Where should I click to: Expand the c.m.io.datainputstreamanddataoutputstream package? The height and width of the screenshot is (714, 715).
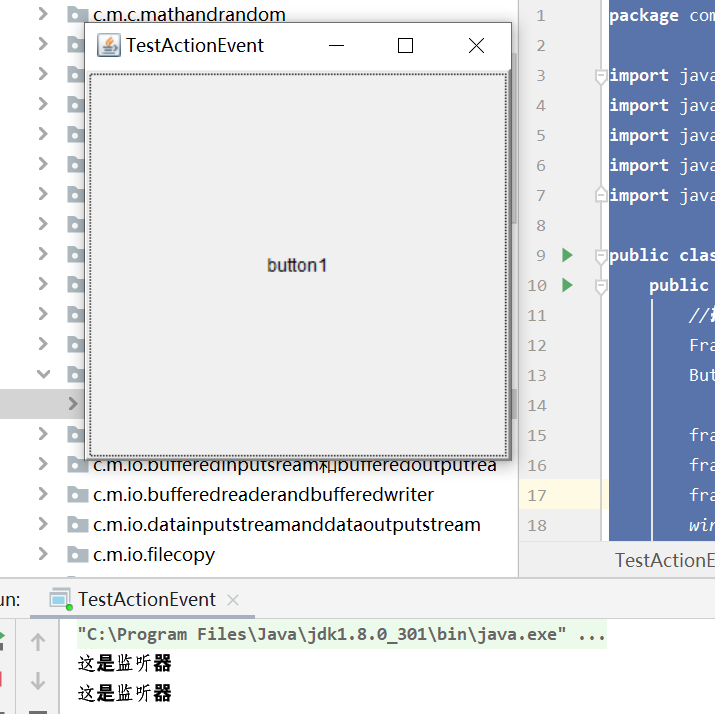click(43, 524)
